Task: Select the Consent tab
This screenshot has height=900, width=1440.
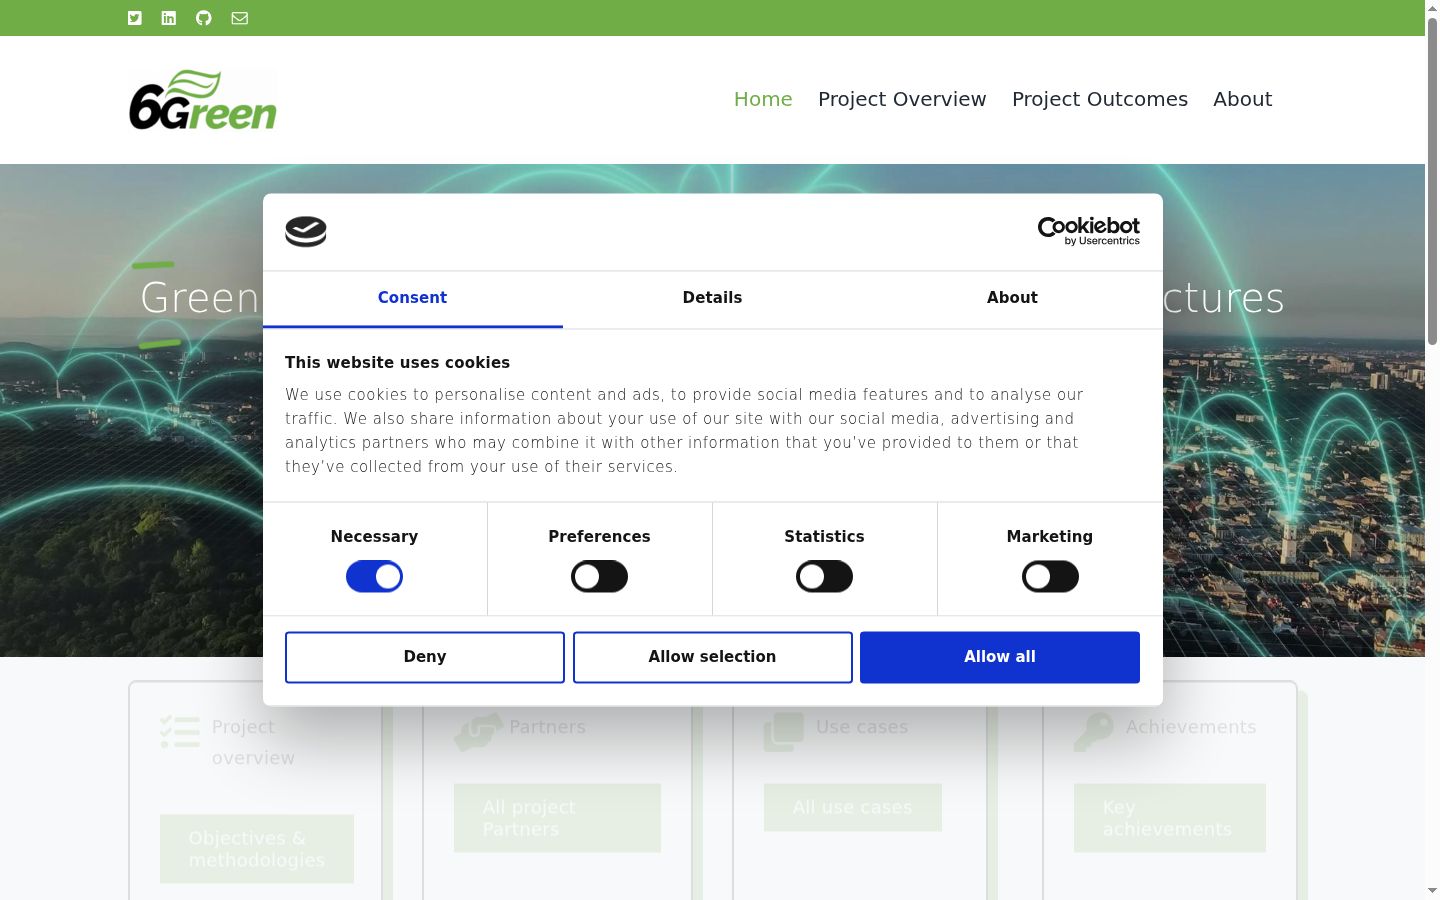Action: coord(412,298)
